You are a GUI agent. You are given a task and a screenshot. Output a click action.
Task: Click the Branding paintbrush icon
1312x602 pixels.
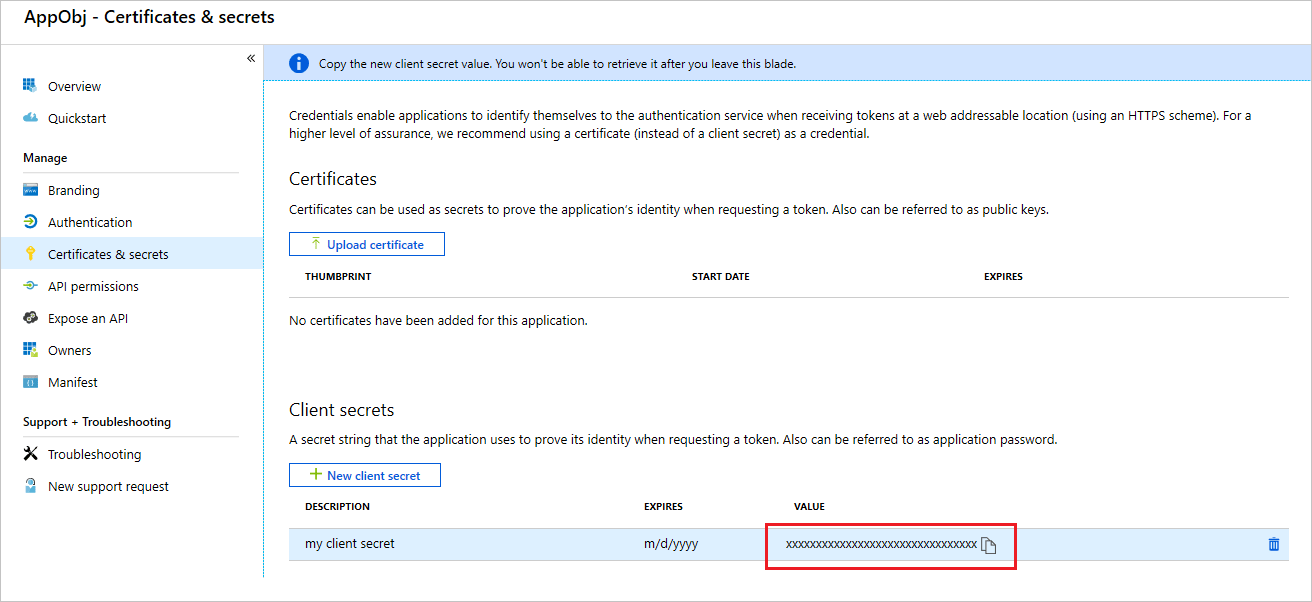tap(32, 189)
